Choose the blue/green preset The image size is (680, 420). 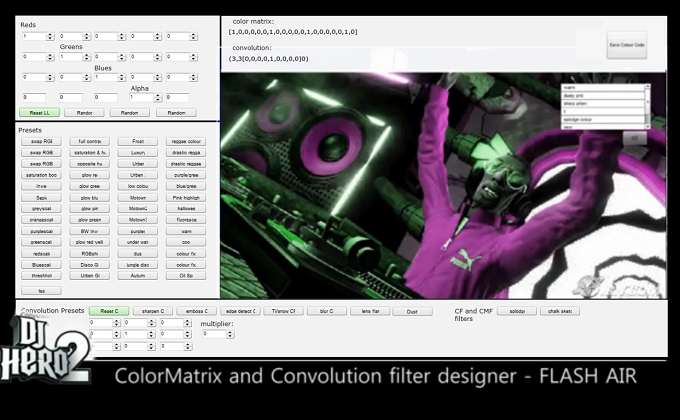tap(186, 186)
